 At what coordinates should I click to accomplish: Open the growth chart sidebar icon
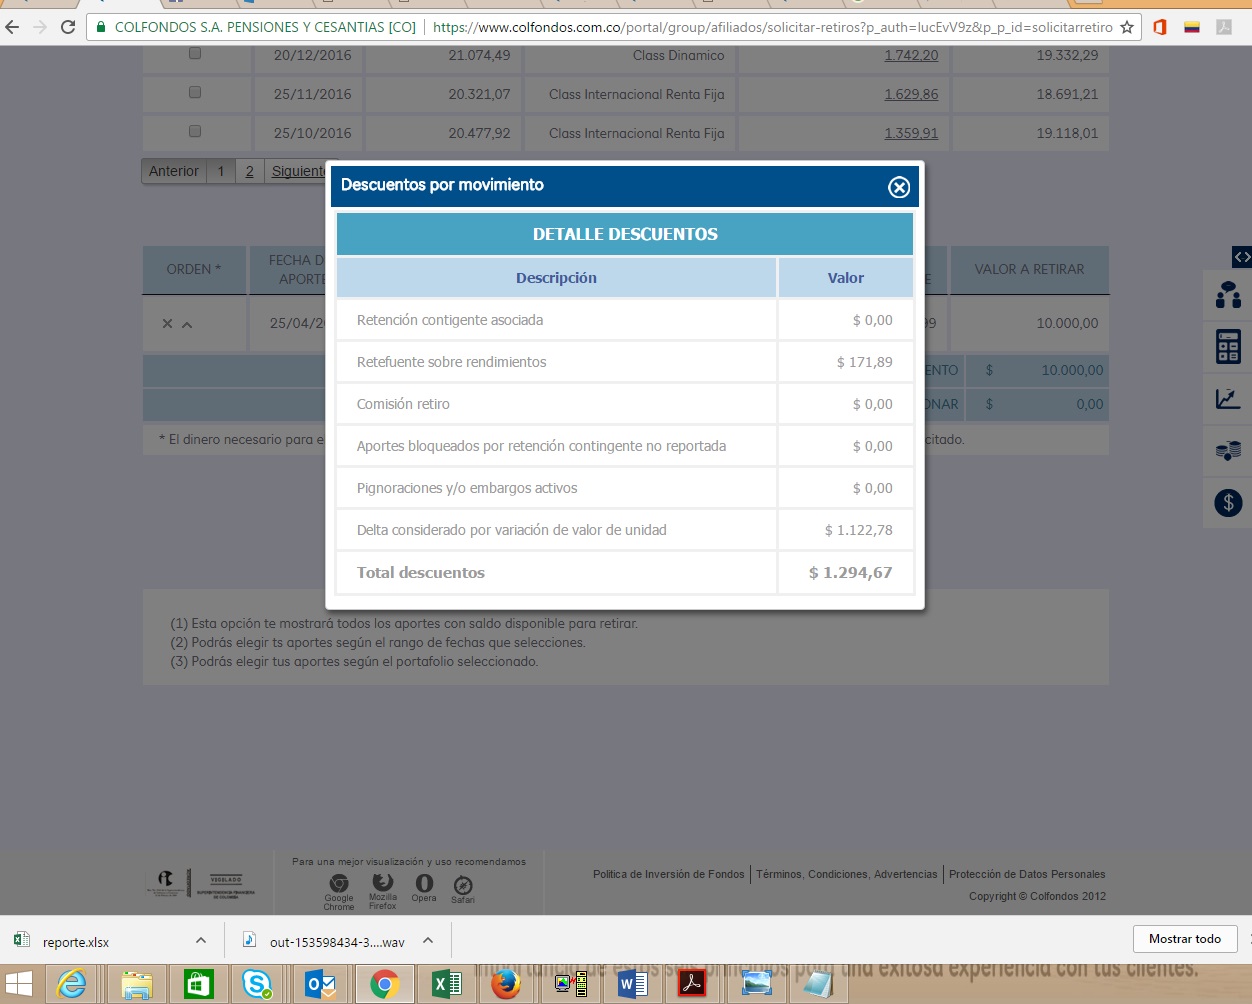click(x=1228, y=399)
